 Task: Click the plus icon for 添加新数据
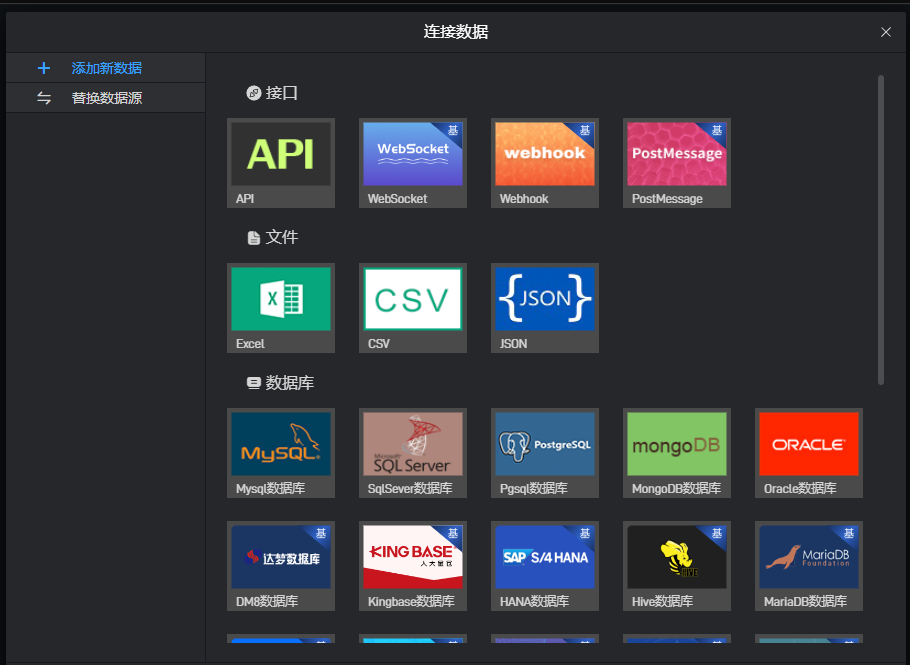pos(44,68)
